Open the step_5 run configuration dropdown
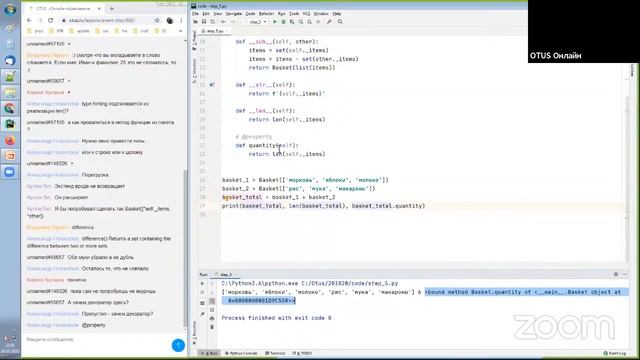 (257, 22)
